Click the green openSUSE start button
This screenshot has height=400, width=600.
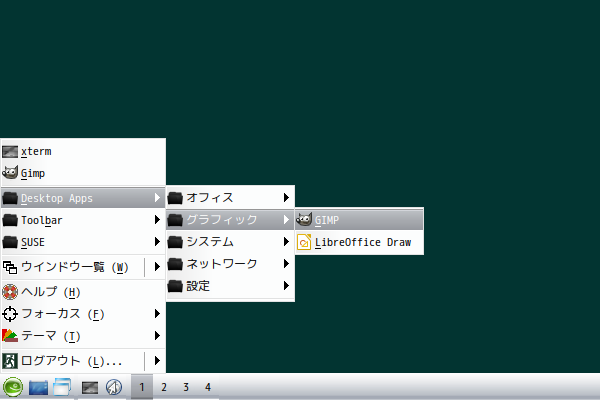pyautogui.click(x=13, y=387)
